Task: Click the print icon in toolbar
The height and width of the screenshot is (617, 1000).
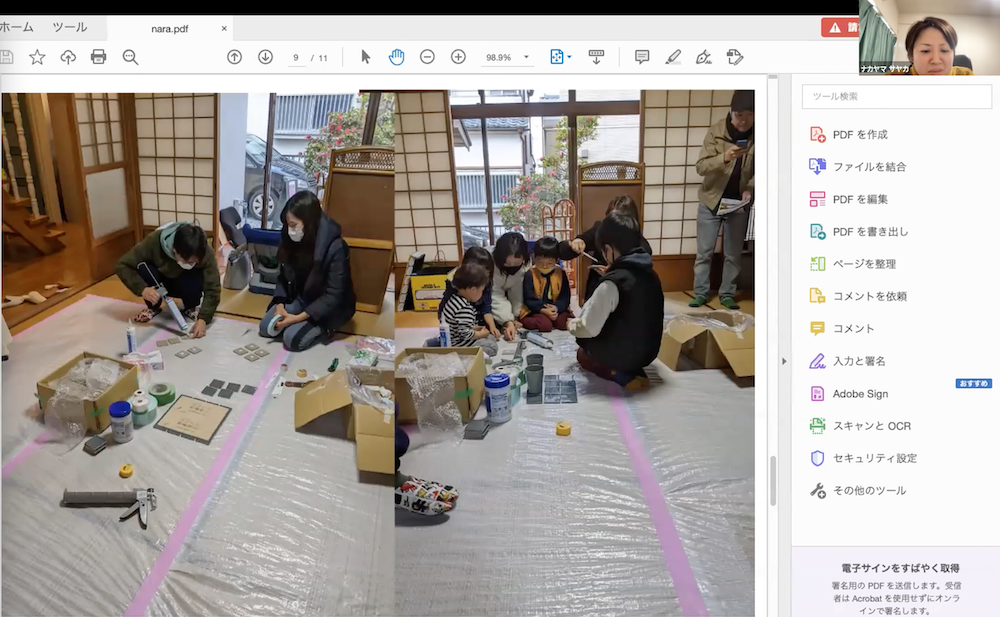Action: pyautogui.click(x=98, y=57)
